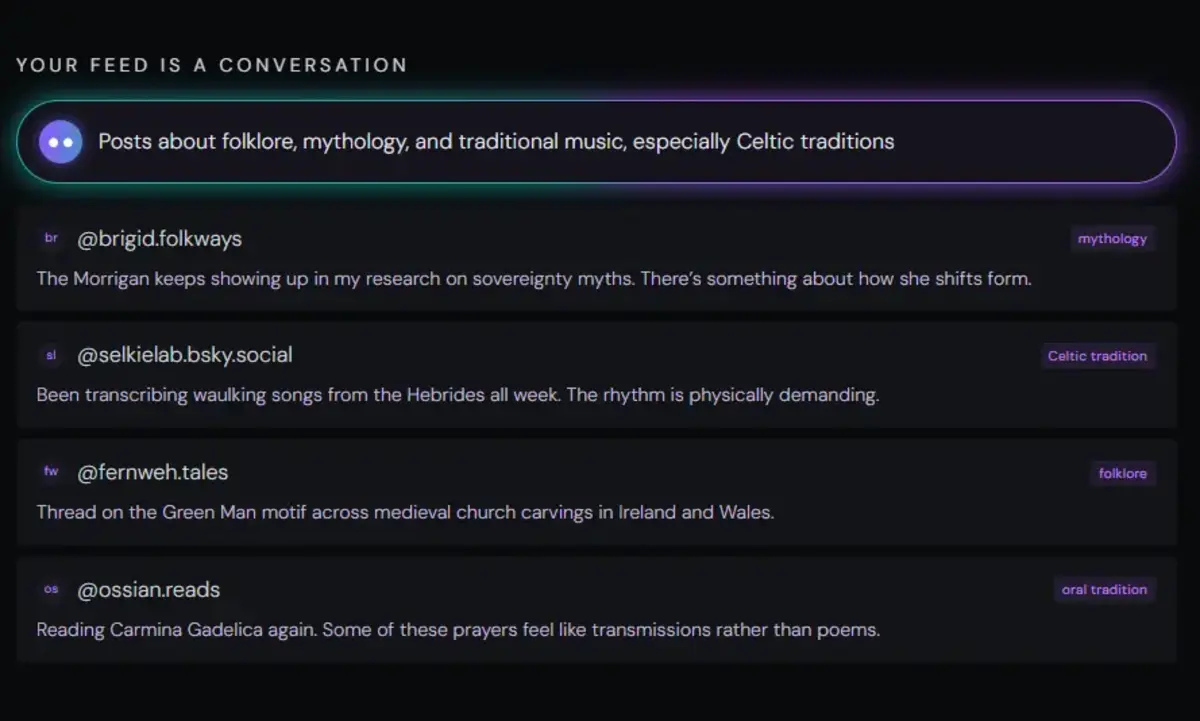The height and width of the screenshot is (721, 1200).
Task: Open the @brigid.folkways profile link
Action: (x=159, y=239)
